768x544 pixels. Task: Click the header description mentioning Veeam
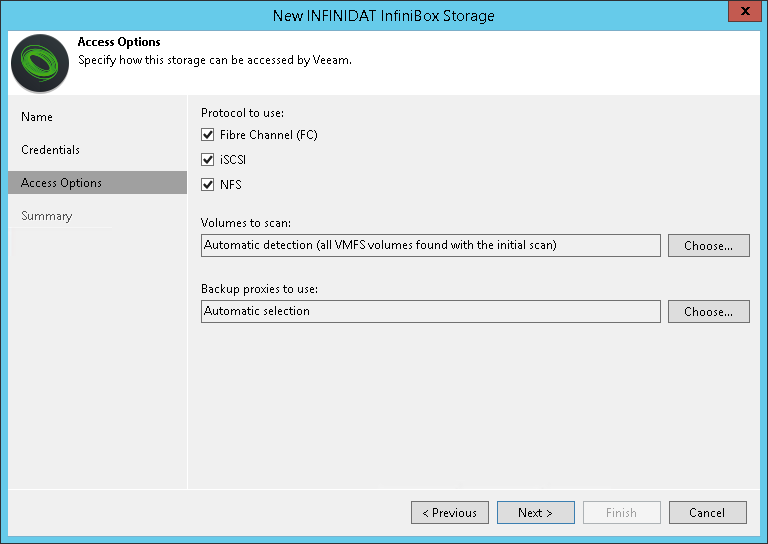tap(215, 60)
